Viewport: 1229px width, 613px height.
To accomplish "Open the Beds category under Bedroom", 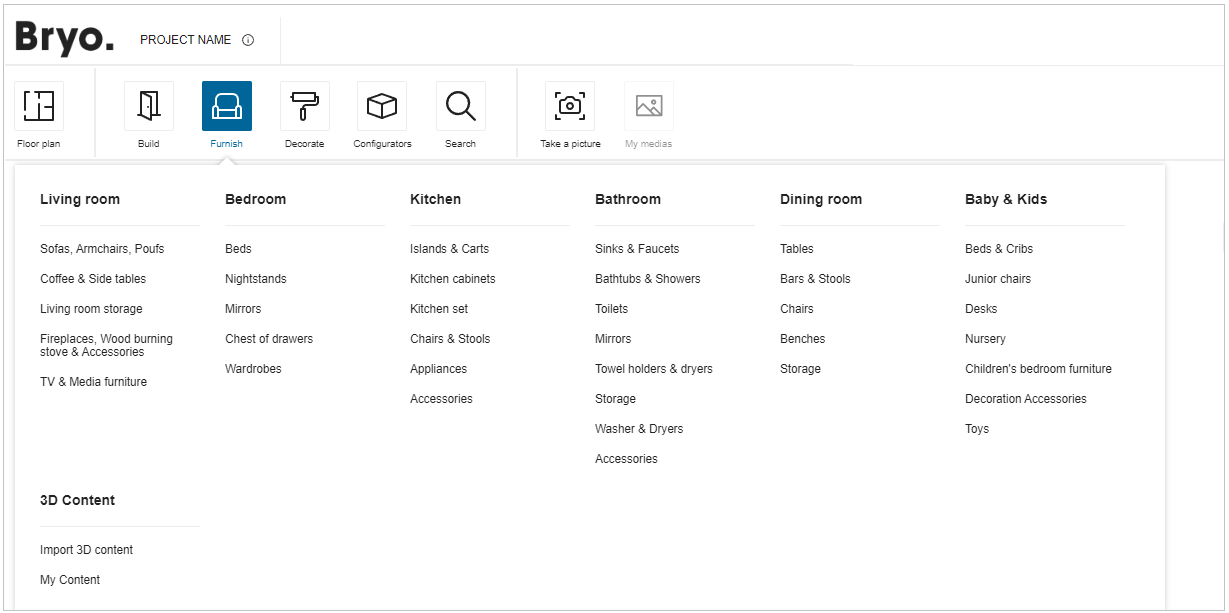I will click(x=238, y=249).
